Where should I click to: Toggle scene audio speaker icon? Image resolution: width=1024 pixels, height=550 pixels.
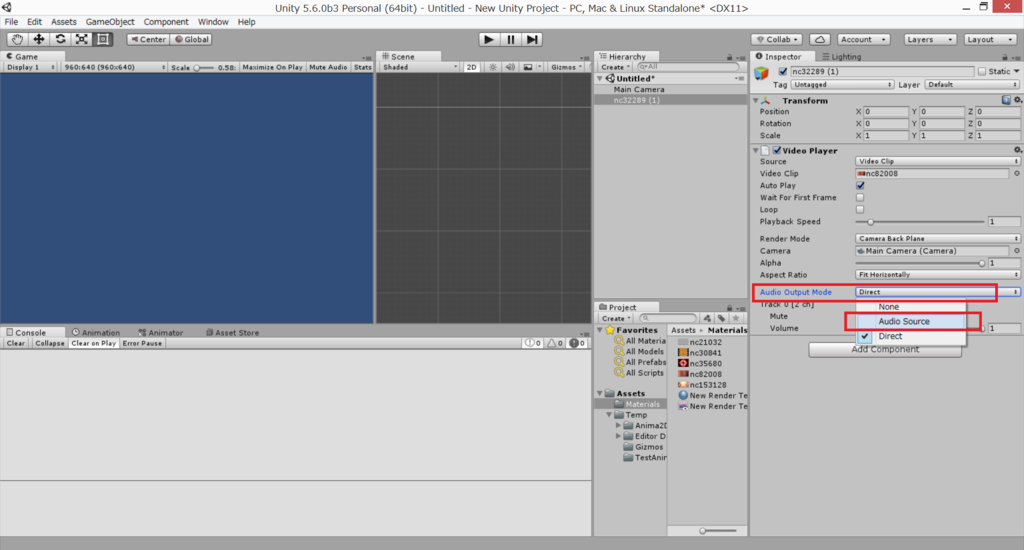pos(510,67)
